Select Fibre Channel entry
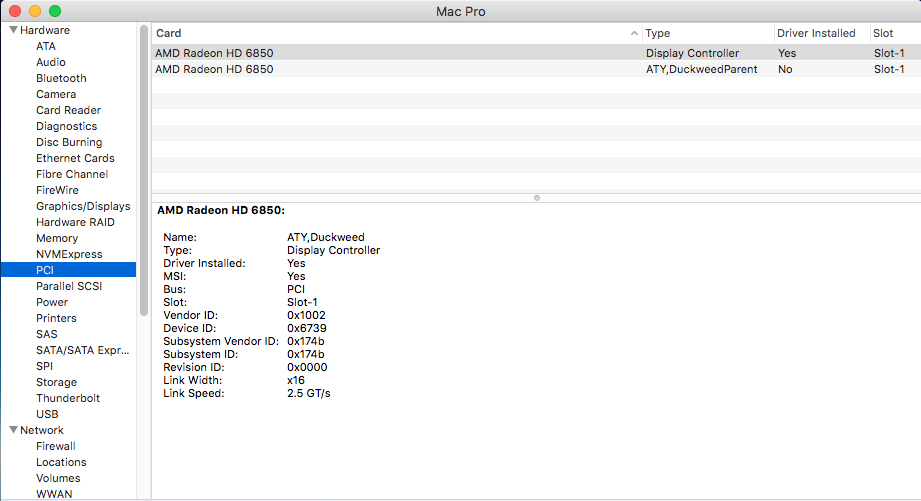The height and width of the screenshot is (501, 921). point(72,174)
